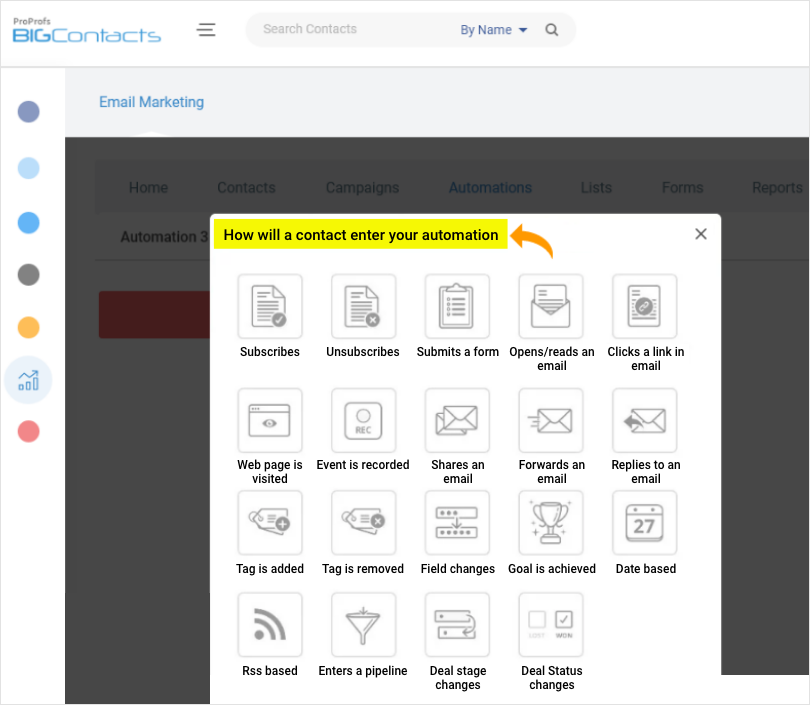Viewport: 810px width, 705px height.
Task: Go to the Forms tab
Action: 682,187
